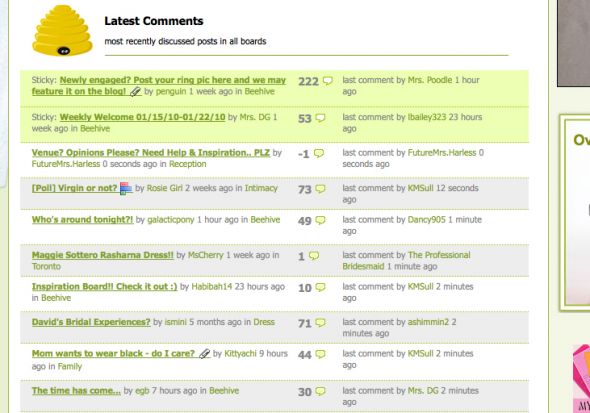
Task: Click paperclip icon after Mom wants black post
Action: [204, 354]
